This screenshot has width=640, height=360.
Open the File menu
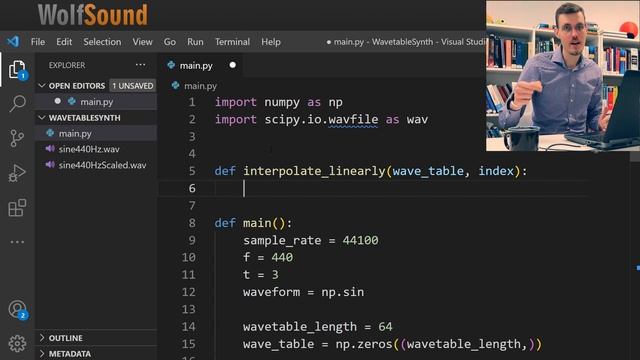pyautogui.click(x=38, y=42)
